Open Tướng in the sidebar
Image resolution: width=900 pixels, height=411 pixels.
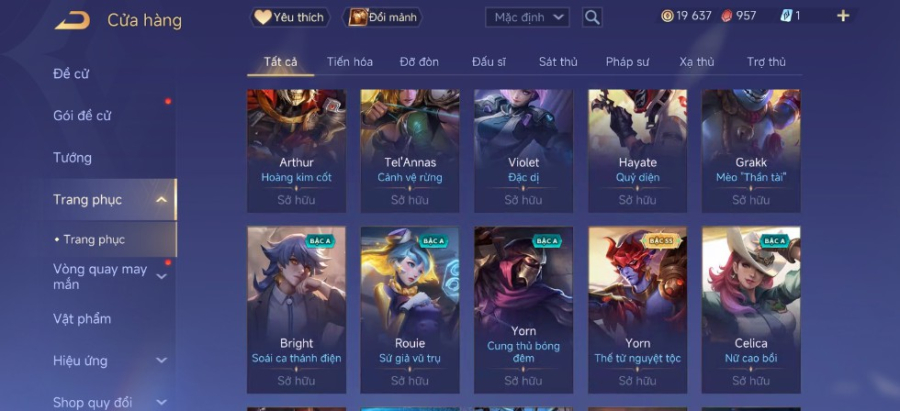(72, 158)
